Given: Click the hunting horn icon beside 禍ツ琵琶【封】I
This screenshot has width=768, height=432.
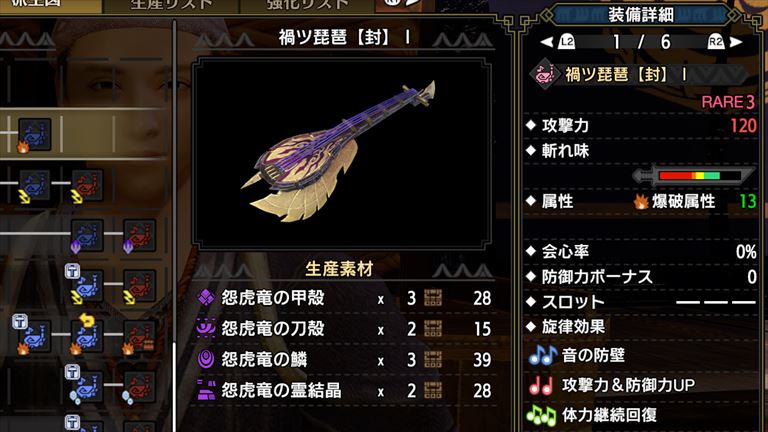Looking at the screenshot, I should click(544, 75).
